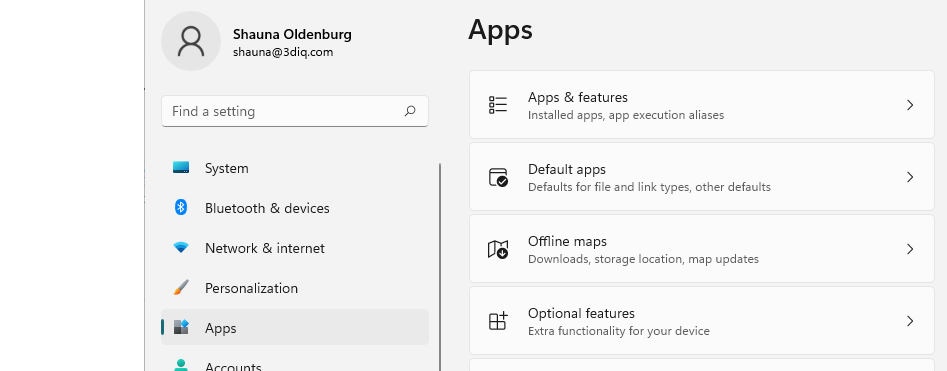The height and width of the screenshot is (371, 947).
Task: Click the Offline maps icon
Action: click(x=498, y=249)
